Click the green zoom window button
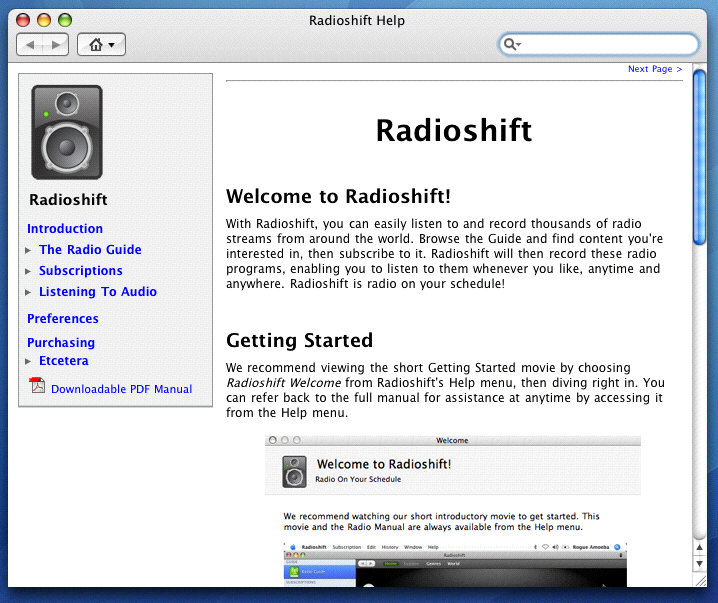Screen dimensions: 718x603 pyautogui.click(x=65, y=20)
